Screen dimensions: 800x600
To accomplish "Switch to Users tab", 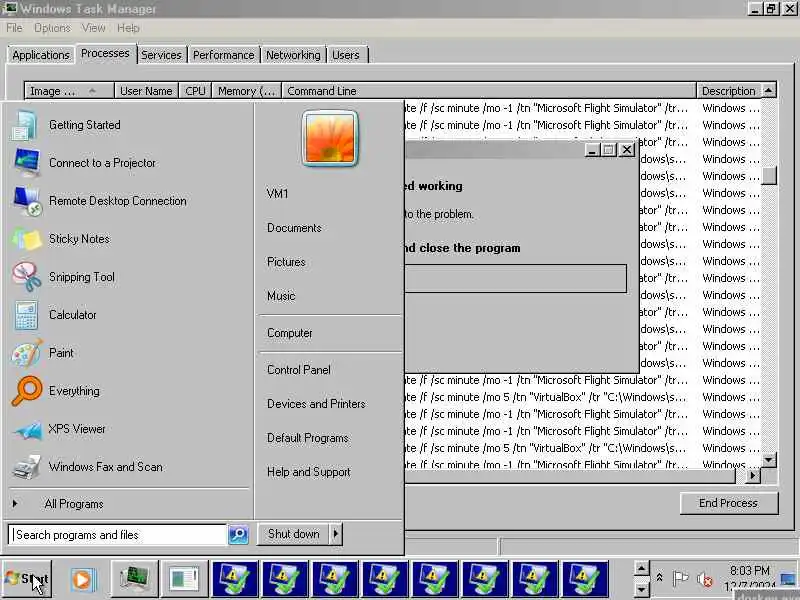I will 346,55.
